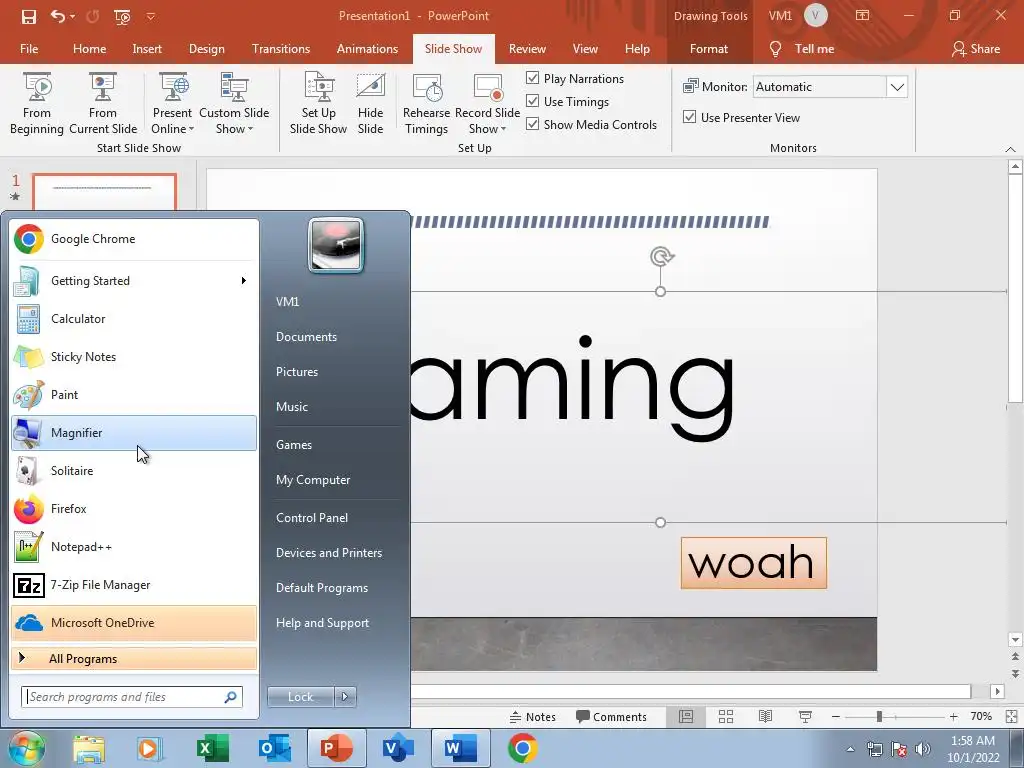Viewport: 1024px width, 768px height.
Task: Open Custom Slide Show menu
Action: pyautogui.click(x=234, y=104)
